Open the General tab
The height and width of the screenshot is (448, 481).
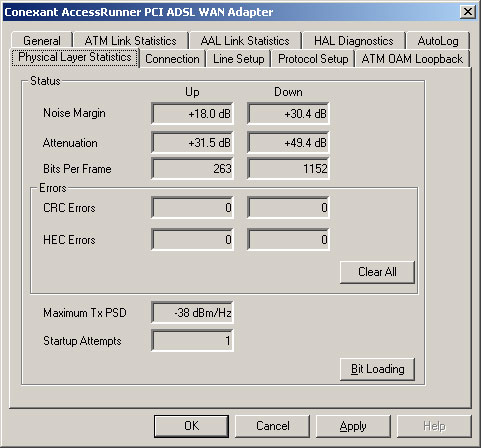pyautogui.click(x=42, y=40)
